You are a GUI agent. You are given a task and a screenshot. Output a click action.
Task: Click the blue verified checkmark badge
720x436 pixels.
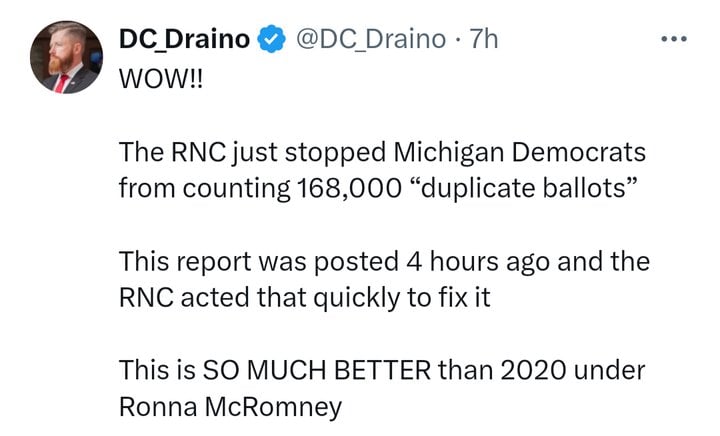(x=271, y=39)
